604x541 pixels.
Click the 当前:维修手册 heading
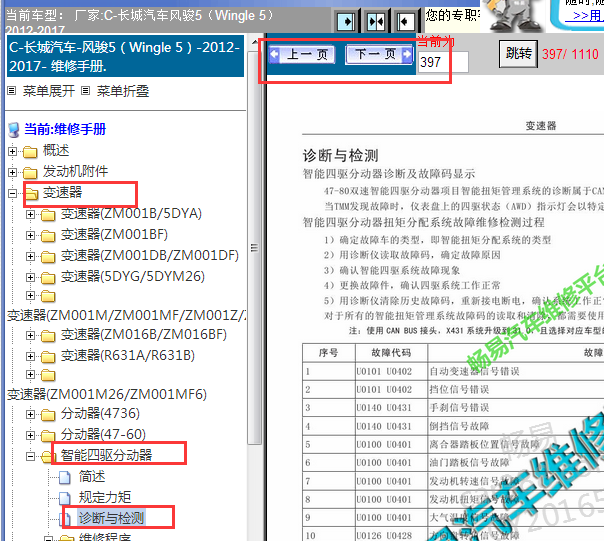tap(65, 129)
